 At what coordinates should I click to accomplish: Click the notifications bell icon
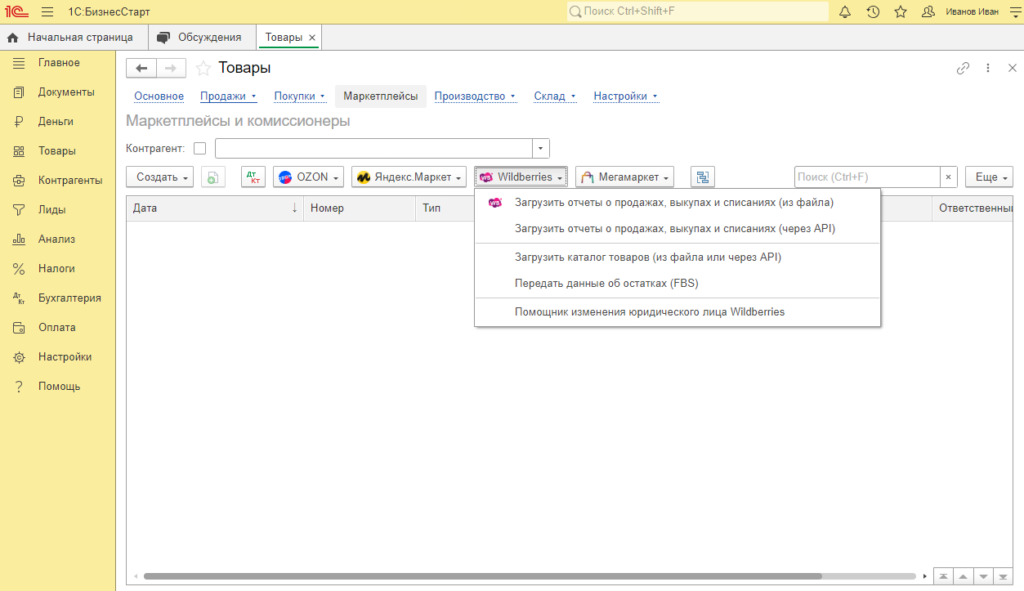845,12
